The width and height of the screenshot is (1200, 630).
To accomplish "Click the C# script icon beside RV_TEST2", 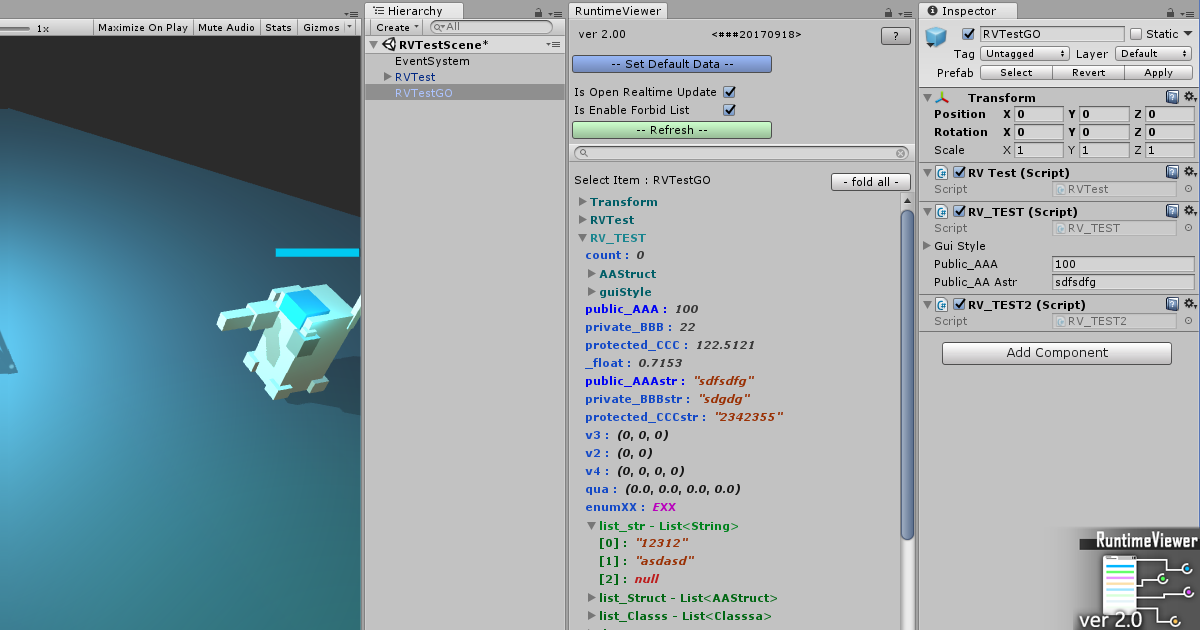I will 940,304.
